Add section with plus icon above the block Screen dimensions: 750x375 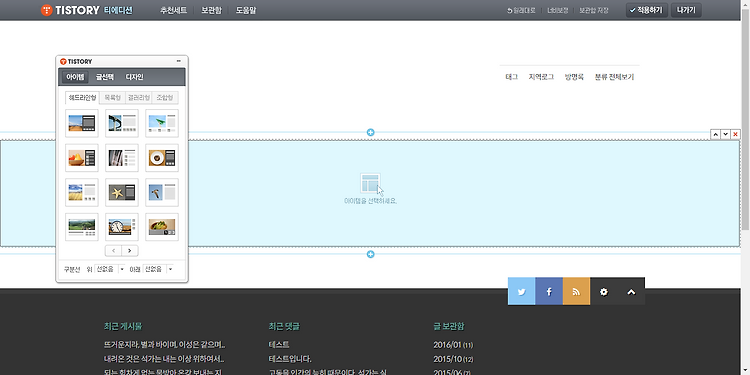click(x=370, y=132)
